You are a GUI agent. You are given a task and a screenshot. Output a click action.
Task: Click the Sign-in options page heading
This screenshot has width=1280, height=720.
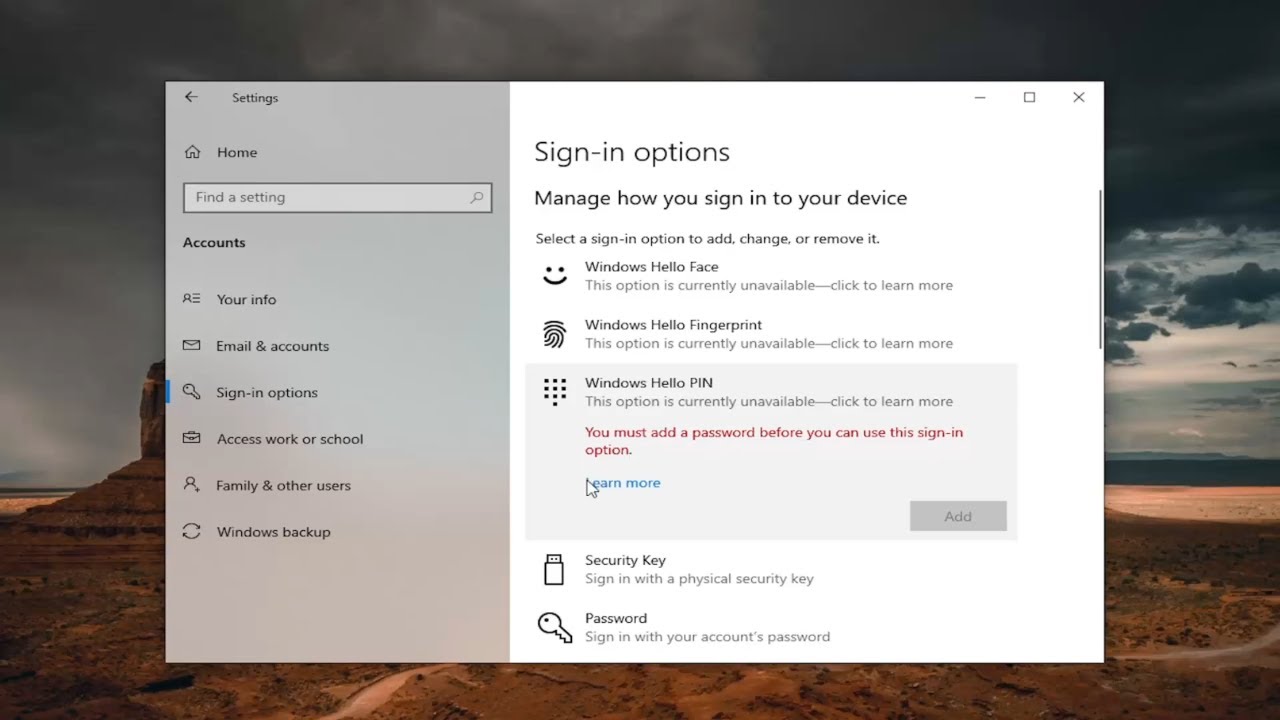(x=632, y=152)
